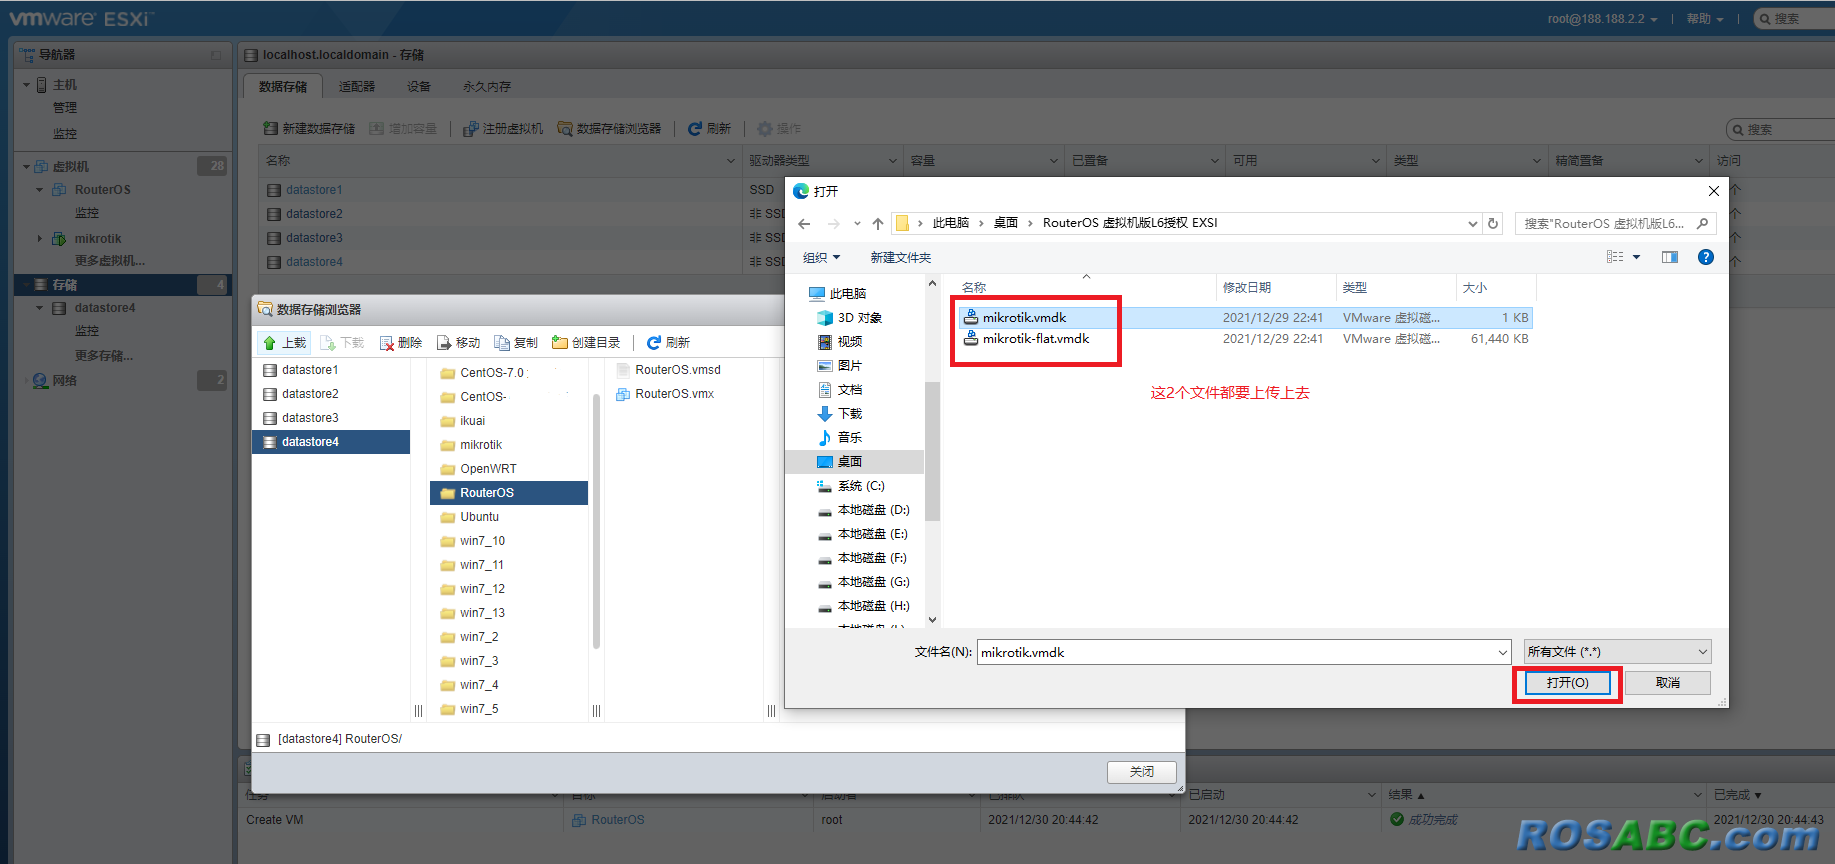This screenshot has height=864, width=1835.
Task: Go up one folder level in Open dialog
Action: pyautogui.click(x=877, y=223)
